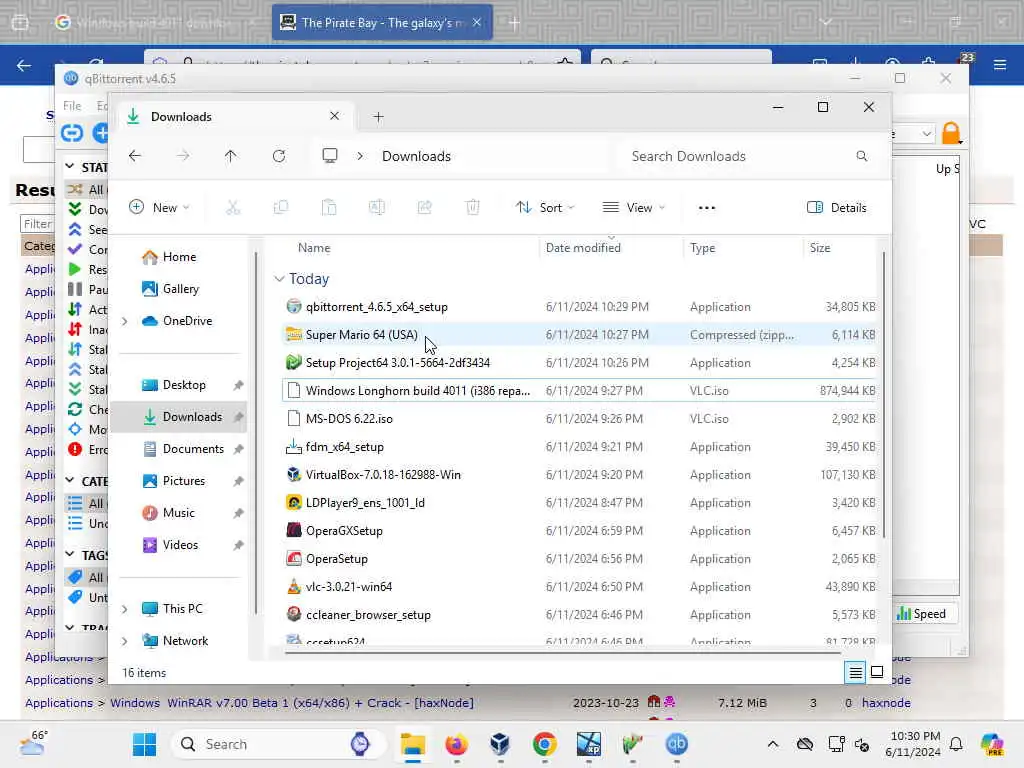This screenshot has width=1024, height=768.
Task: Select The Pirate Bay browser tab
Action: tap(382, 23)
